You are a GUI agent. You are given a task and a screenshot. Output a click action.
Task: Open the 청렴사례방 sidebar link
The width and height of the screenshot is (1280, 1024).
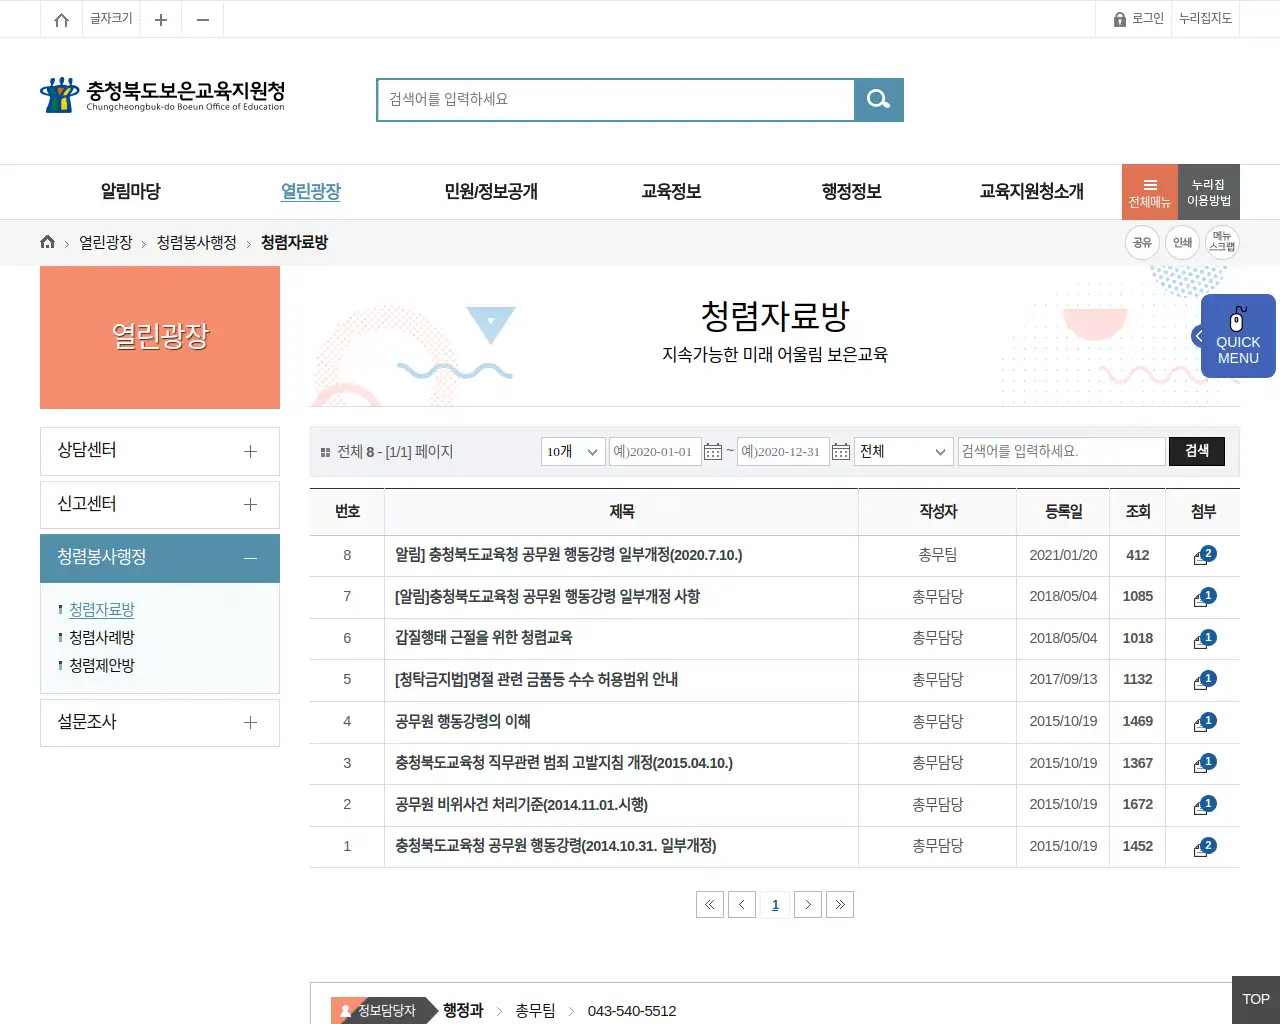(102, 638)
